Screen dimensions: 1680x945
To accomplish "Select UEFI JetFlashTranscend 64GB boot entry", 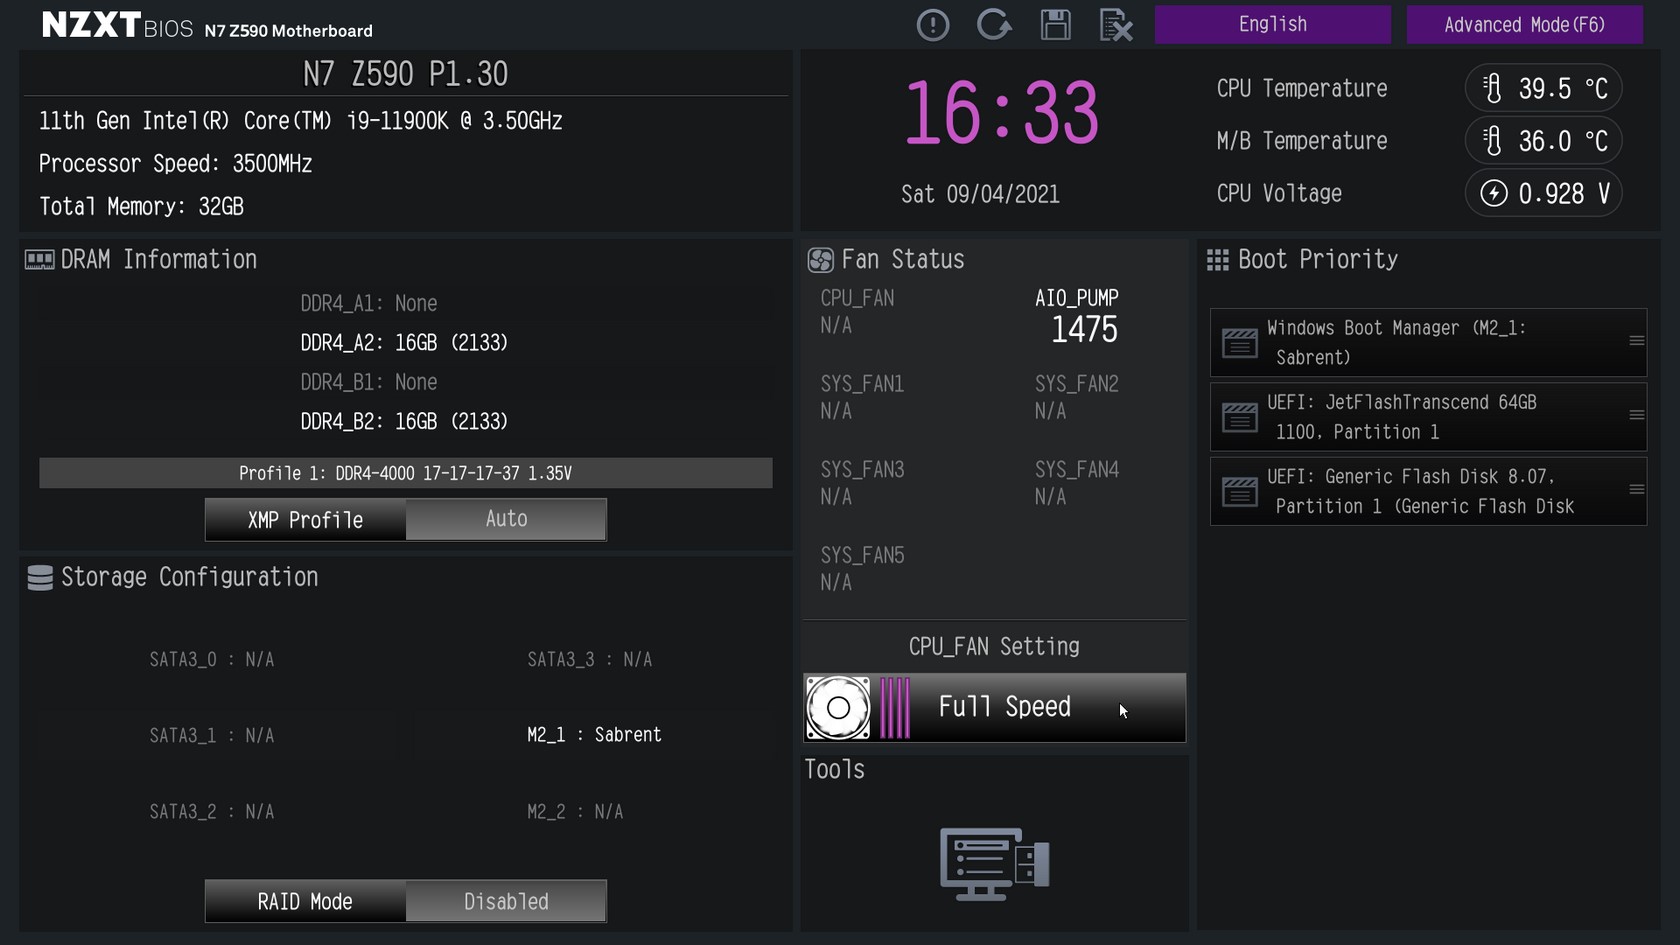I will 1428,417.
